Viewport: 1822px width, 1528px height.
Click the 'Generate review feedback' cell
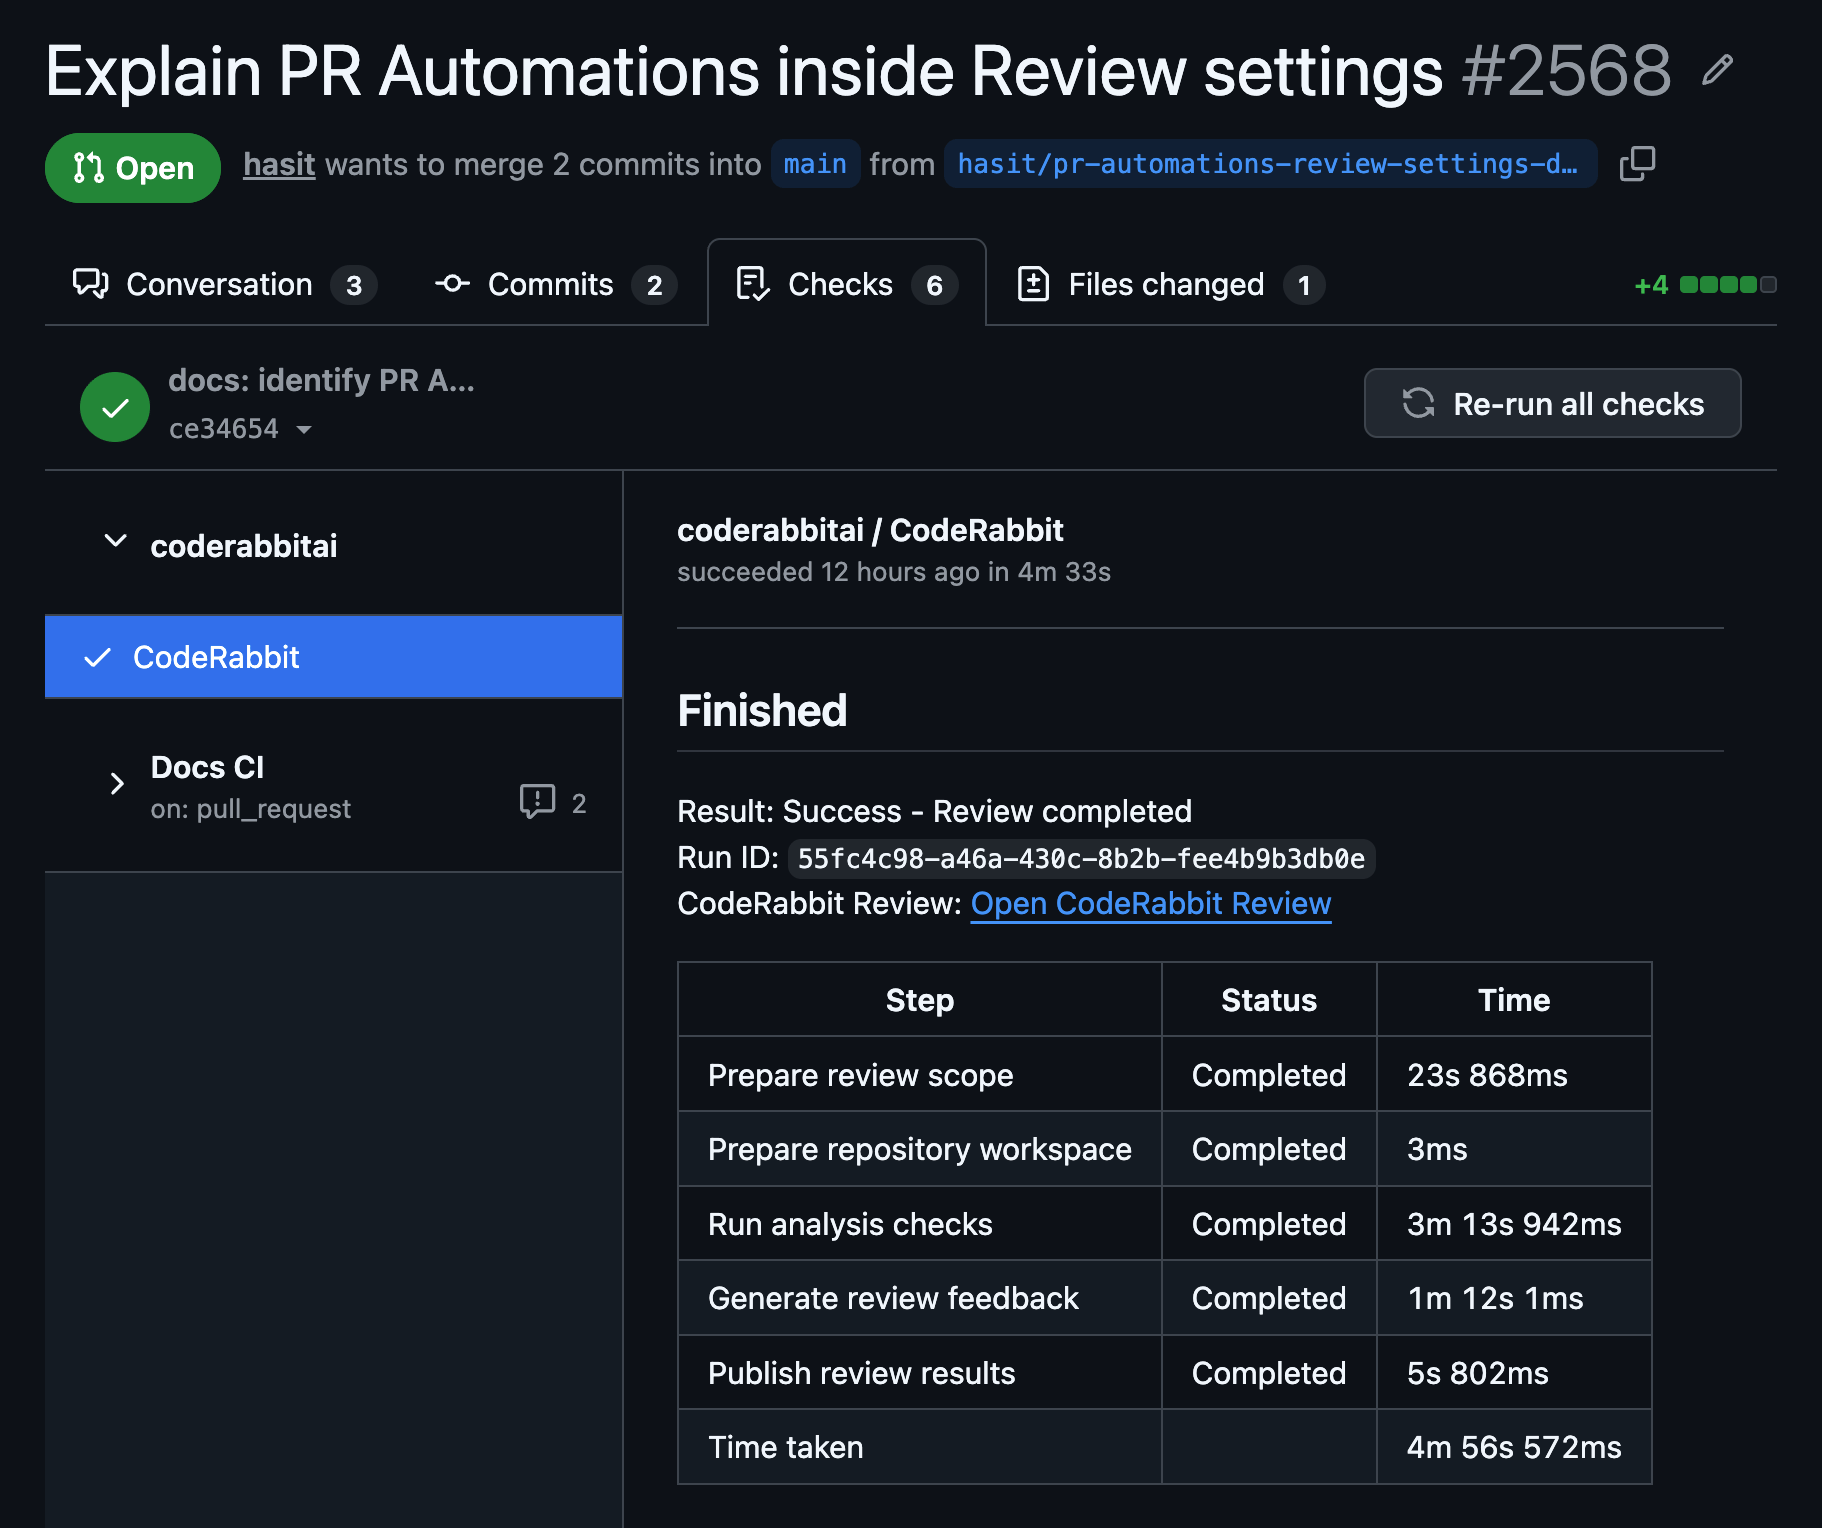(x=919, y=1298)
